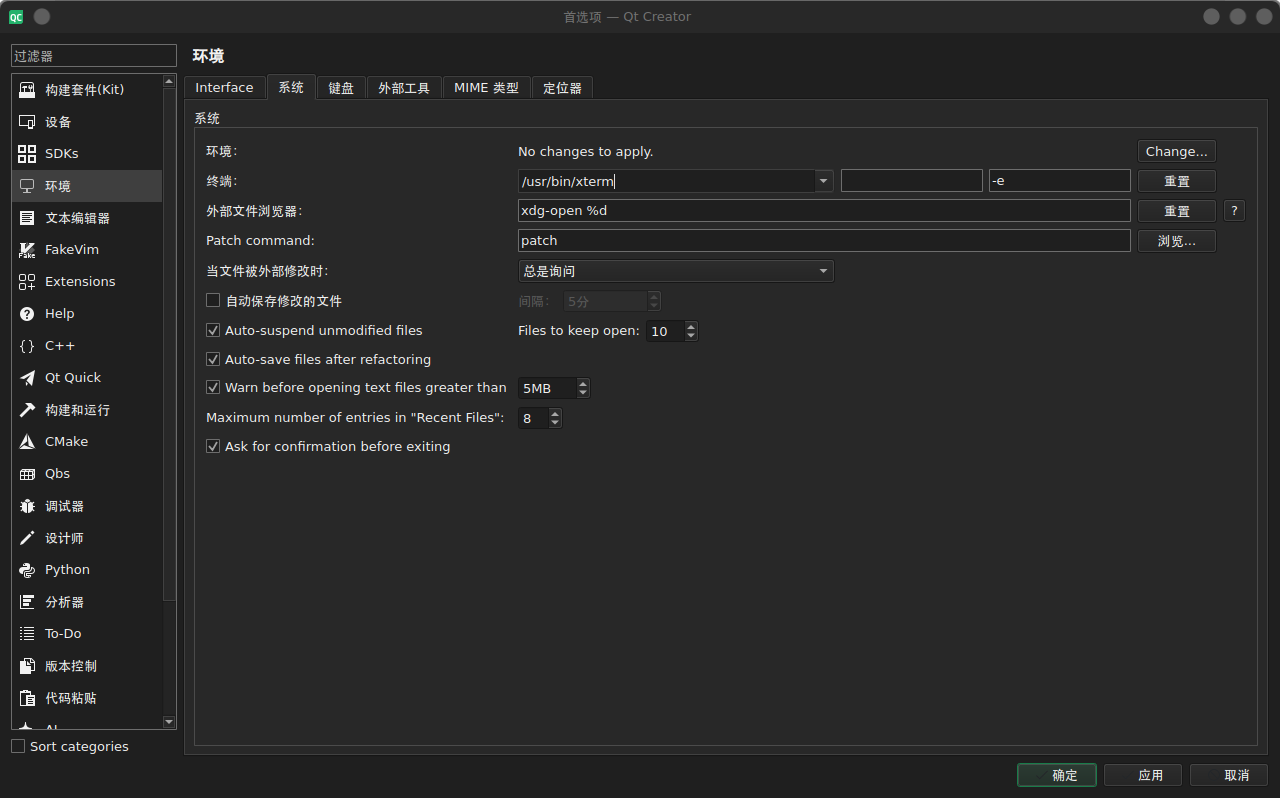1280x798 pixels.
Task: Increase the 5MB file size limit
Action: [x=584, y=383]
